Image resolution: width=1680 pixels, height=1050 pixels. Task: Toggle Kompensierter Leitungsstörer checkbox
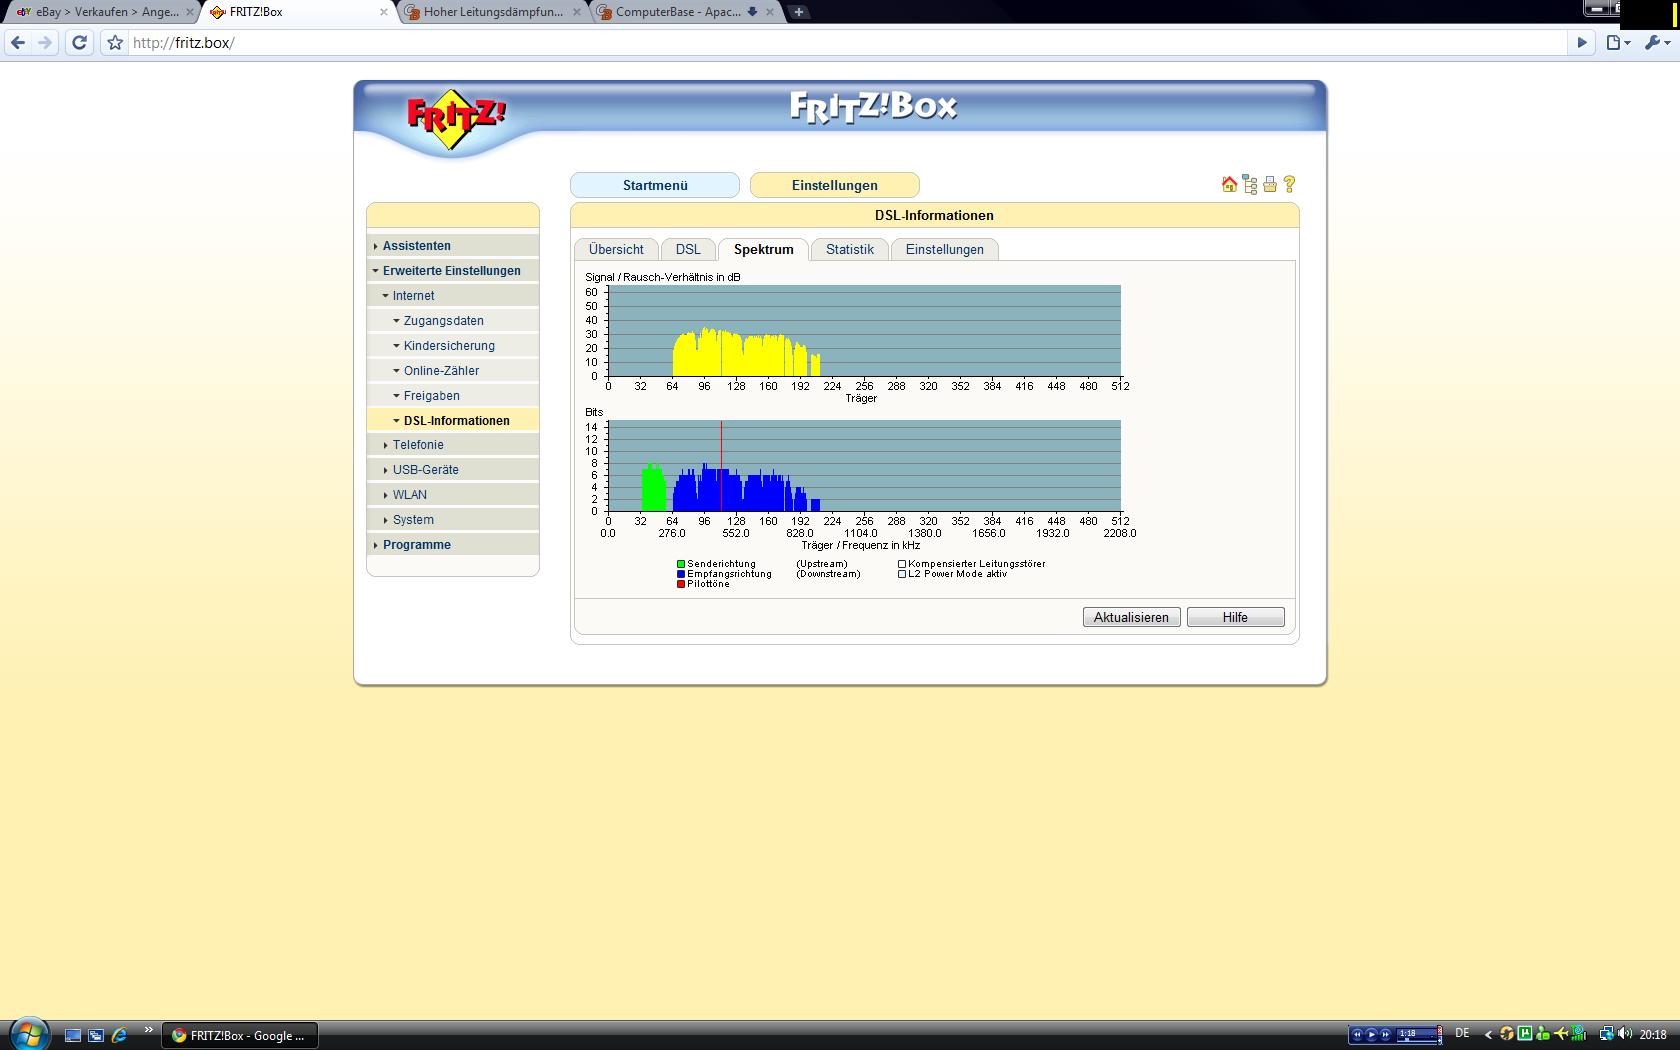902,564
